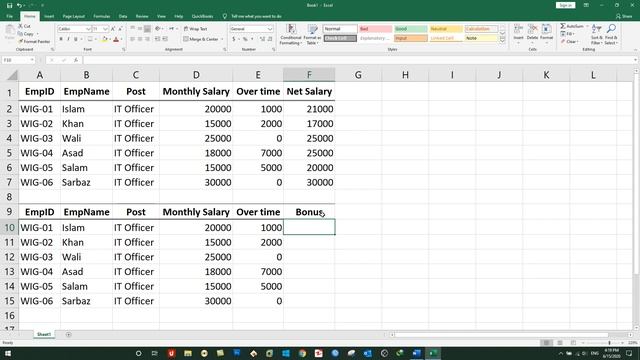Click the Save icon in the title bar
Image resolution: width=640 pixels, height=360 pixels.
[9, 5]
